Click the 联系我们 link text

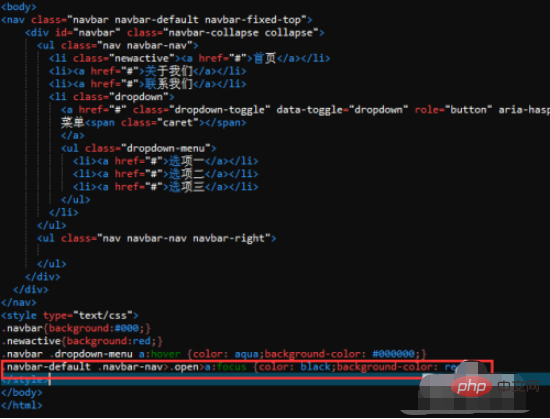coord(169,84)
